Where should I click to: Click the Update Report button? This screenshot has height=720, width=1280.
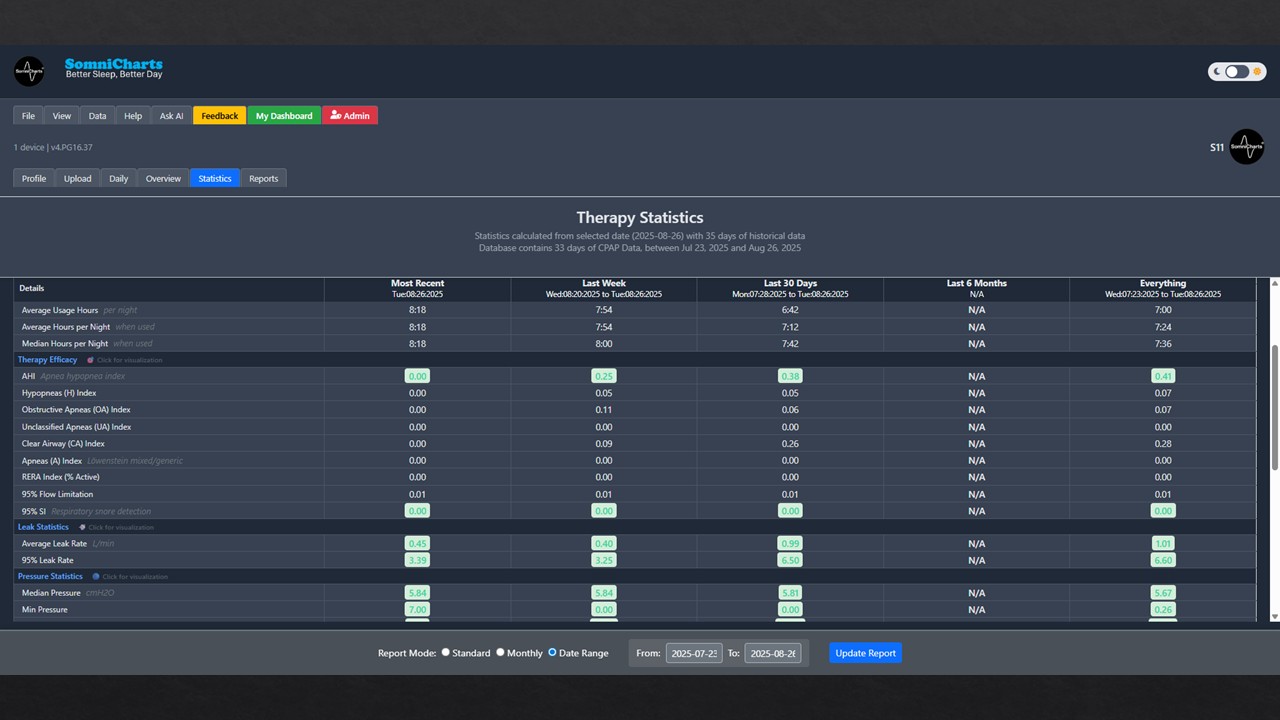coord(865,653)
